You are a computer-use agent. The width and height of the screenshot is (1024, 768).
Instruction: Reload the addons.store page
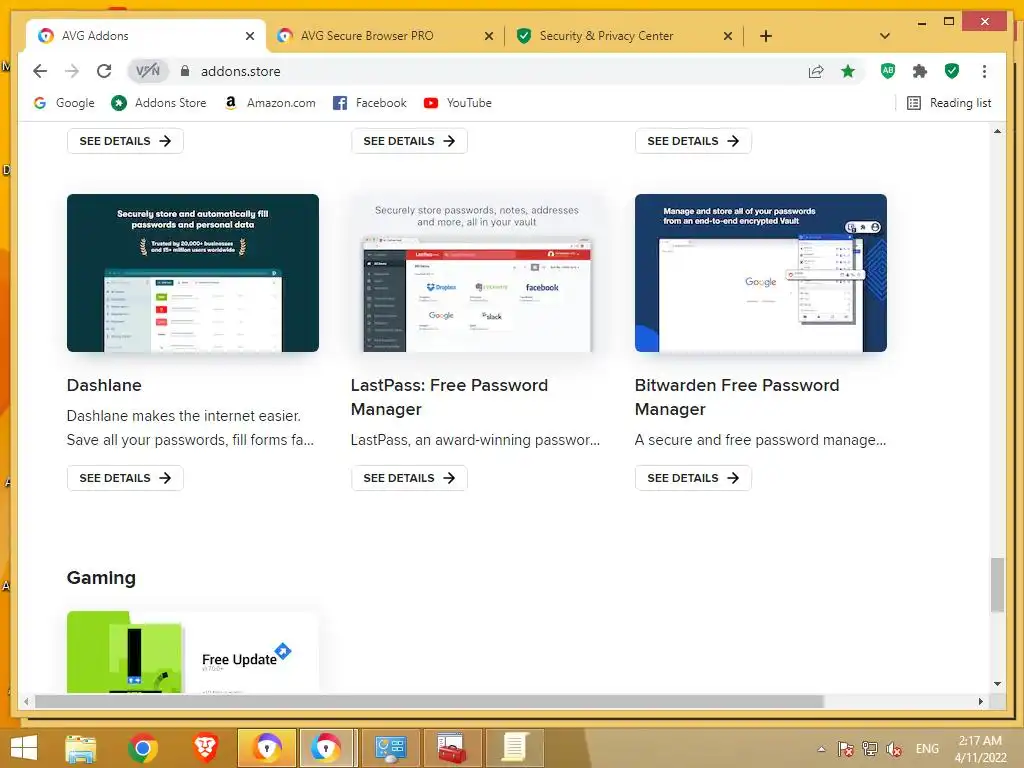point(104,71)
